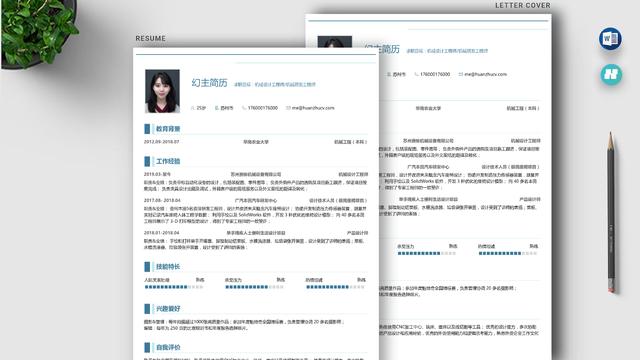640x360 pixels.
Task: Click the 工作经验 section header marker
Action: point(147,161)
